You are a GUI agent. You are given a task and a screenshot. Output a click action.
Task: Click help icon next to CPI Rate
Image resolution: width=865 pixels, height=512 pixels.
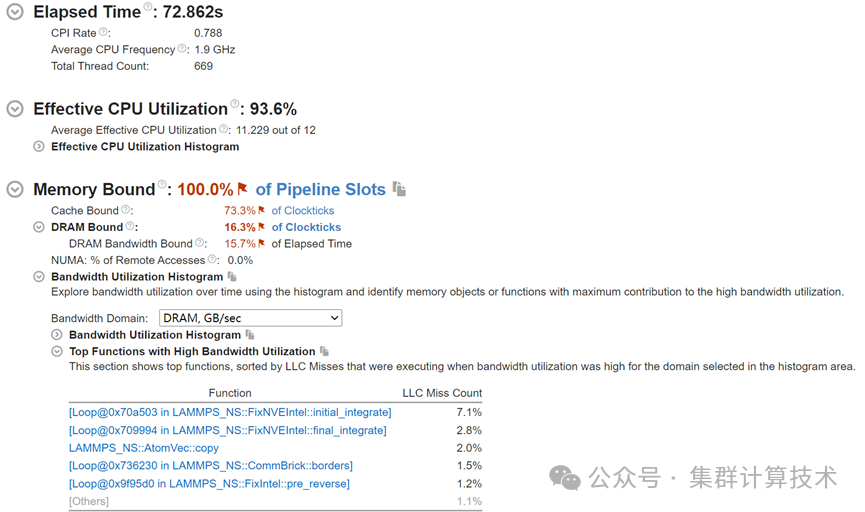coord(104,33)
